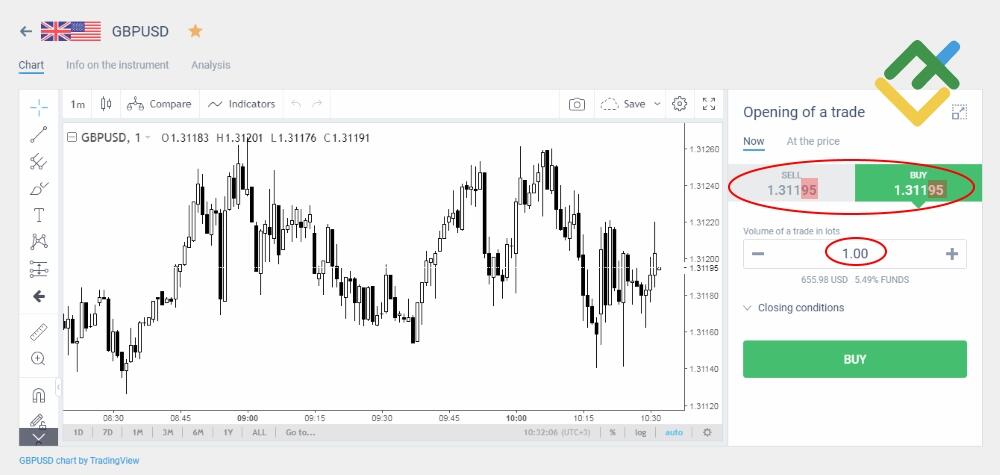This screenshot has width=1000, height=475.
Task: Undo the last chart action
Action: [296, 104]
